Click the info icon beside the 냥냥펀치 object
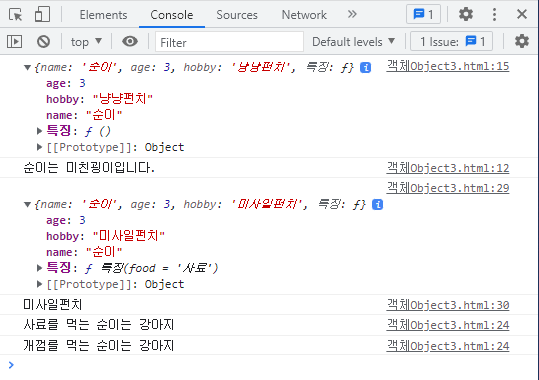Viewport: 539px width, 380px height. pos(365,67)
